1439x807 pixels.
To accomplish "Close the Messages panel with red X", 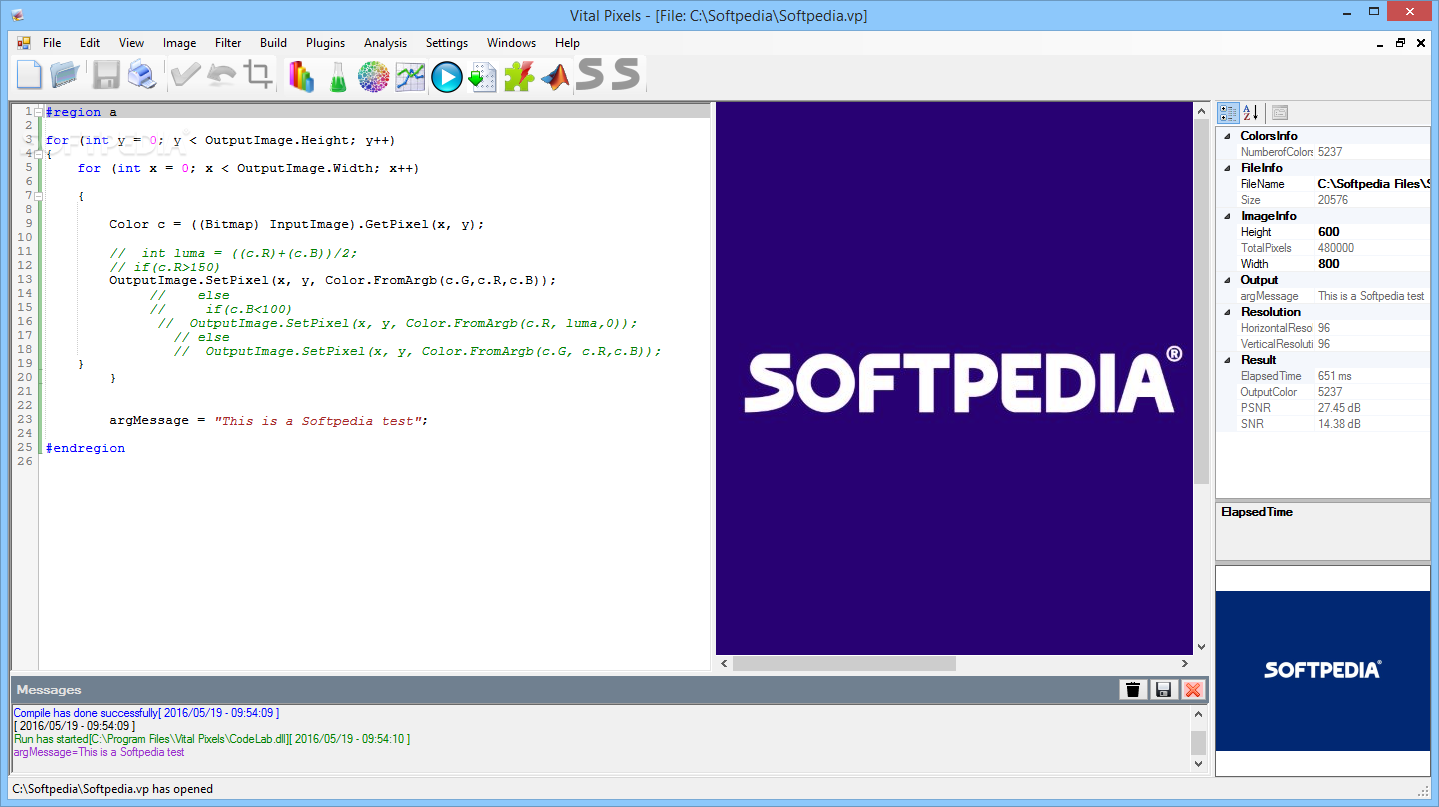I will click(x=1193, y=689).
